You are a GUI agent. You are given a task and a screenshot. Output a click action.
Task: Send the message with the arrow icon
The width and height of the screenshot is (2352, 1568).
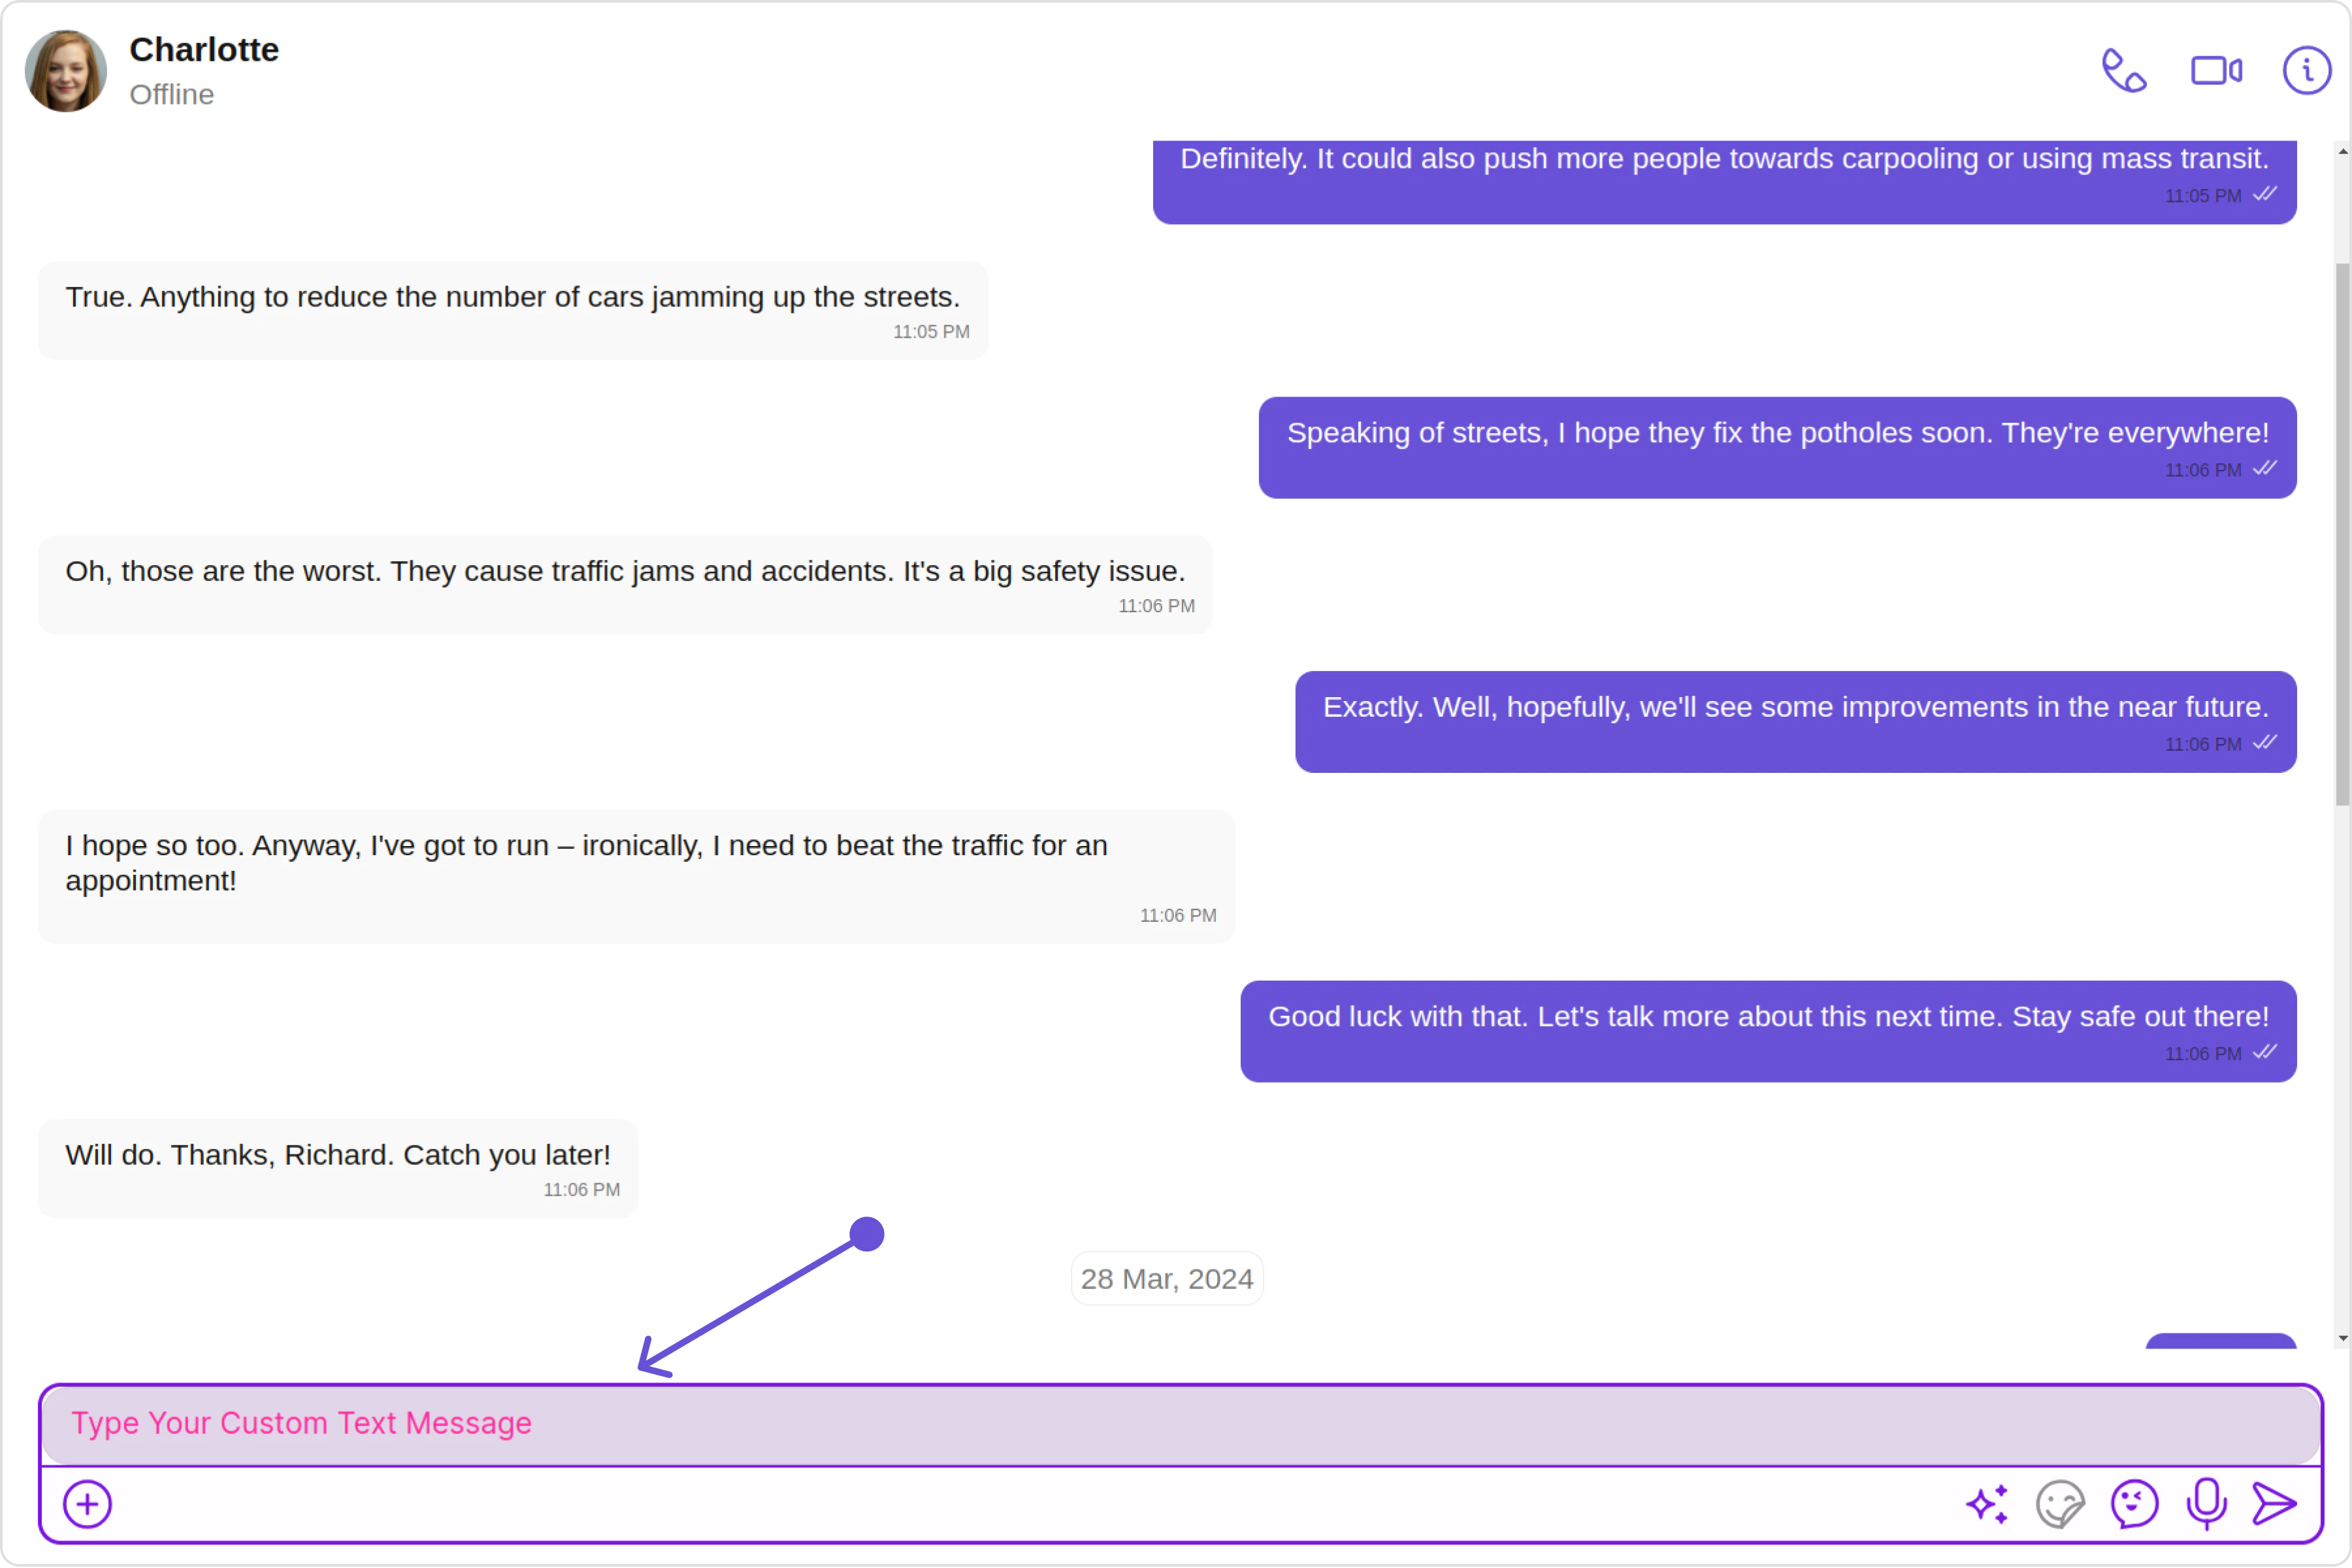[x=2275, y=1504]
